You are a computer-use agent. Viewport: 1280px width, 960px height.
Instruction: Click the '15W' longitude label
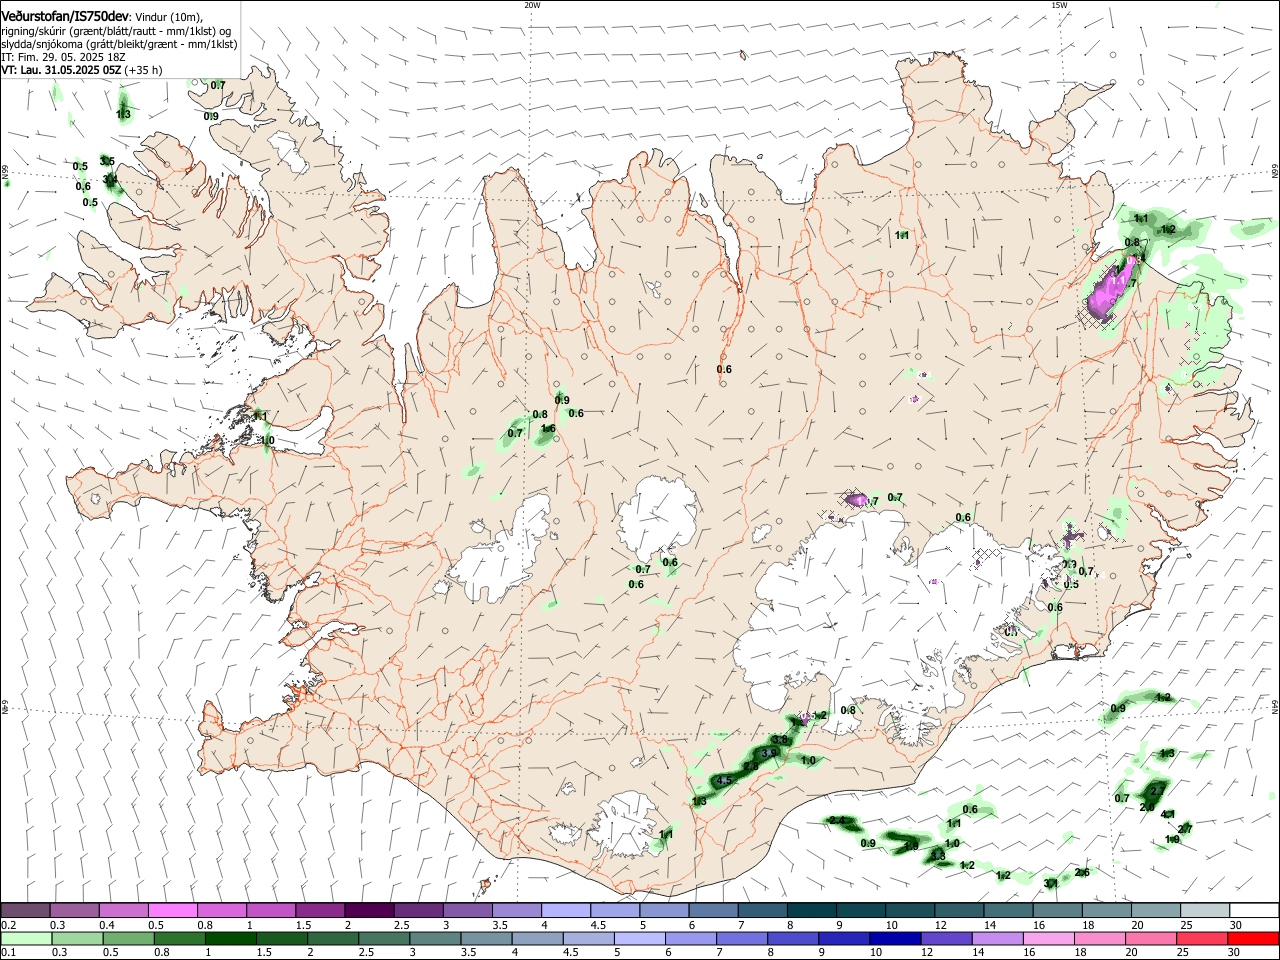click(x=1059, y=5)
